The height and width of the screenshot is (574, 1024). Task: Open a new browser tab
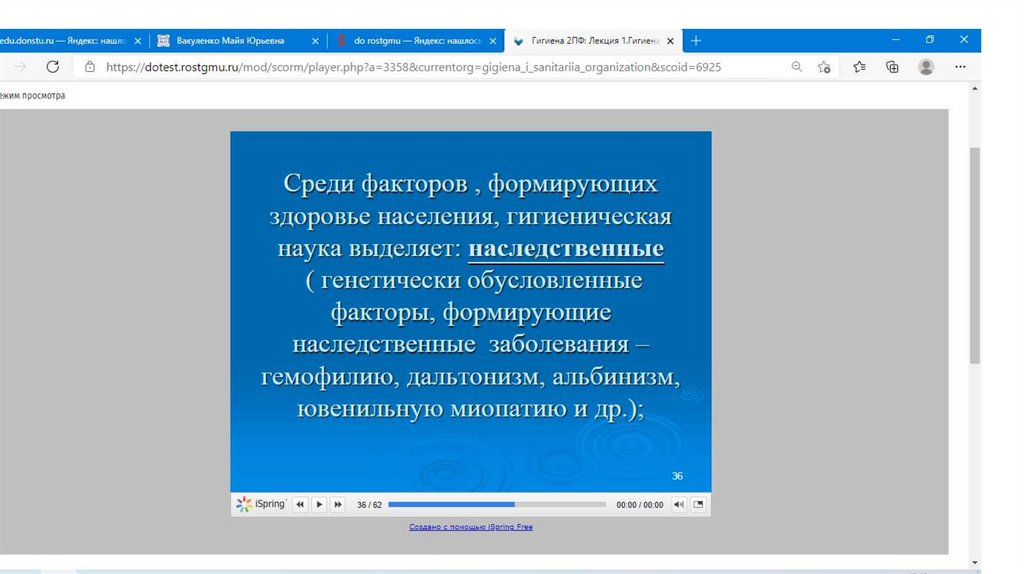coord(696,41)
